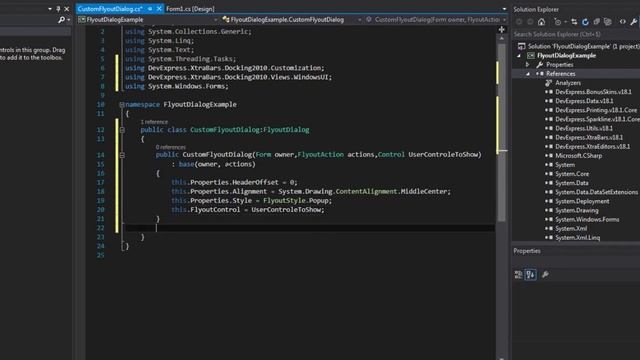Select DevExpress.XtraEditors.v18.1 reference
Screen dimensions: 640x360
coord(592,147)
